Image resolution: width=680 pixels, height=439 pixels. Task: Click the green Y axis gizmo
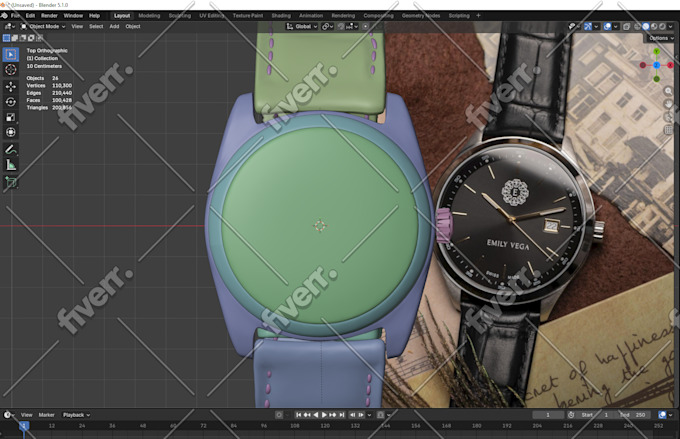pyautogui.click(x=657, y=52)
